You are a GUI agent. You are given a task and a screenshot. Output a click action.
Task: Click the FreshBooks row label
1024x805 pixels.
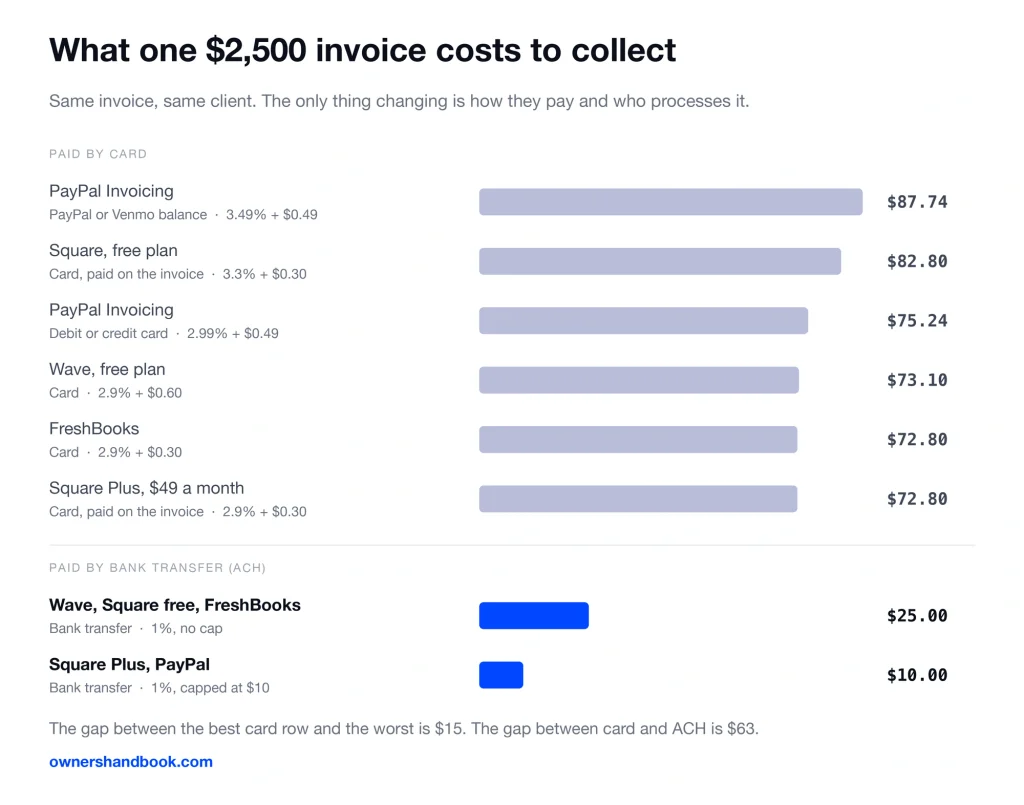coord(94,428)
